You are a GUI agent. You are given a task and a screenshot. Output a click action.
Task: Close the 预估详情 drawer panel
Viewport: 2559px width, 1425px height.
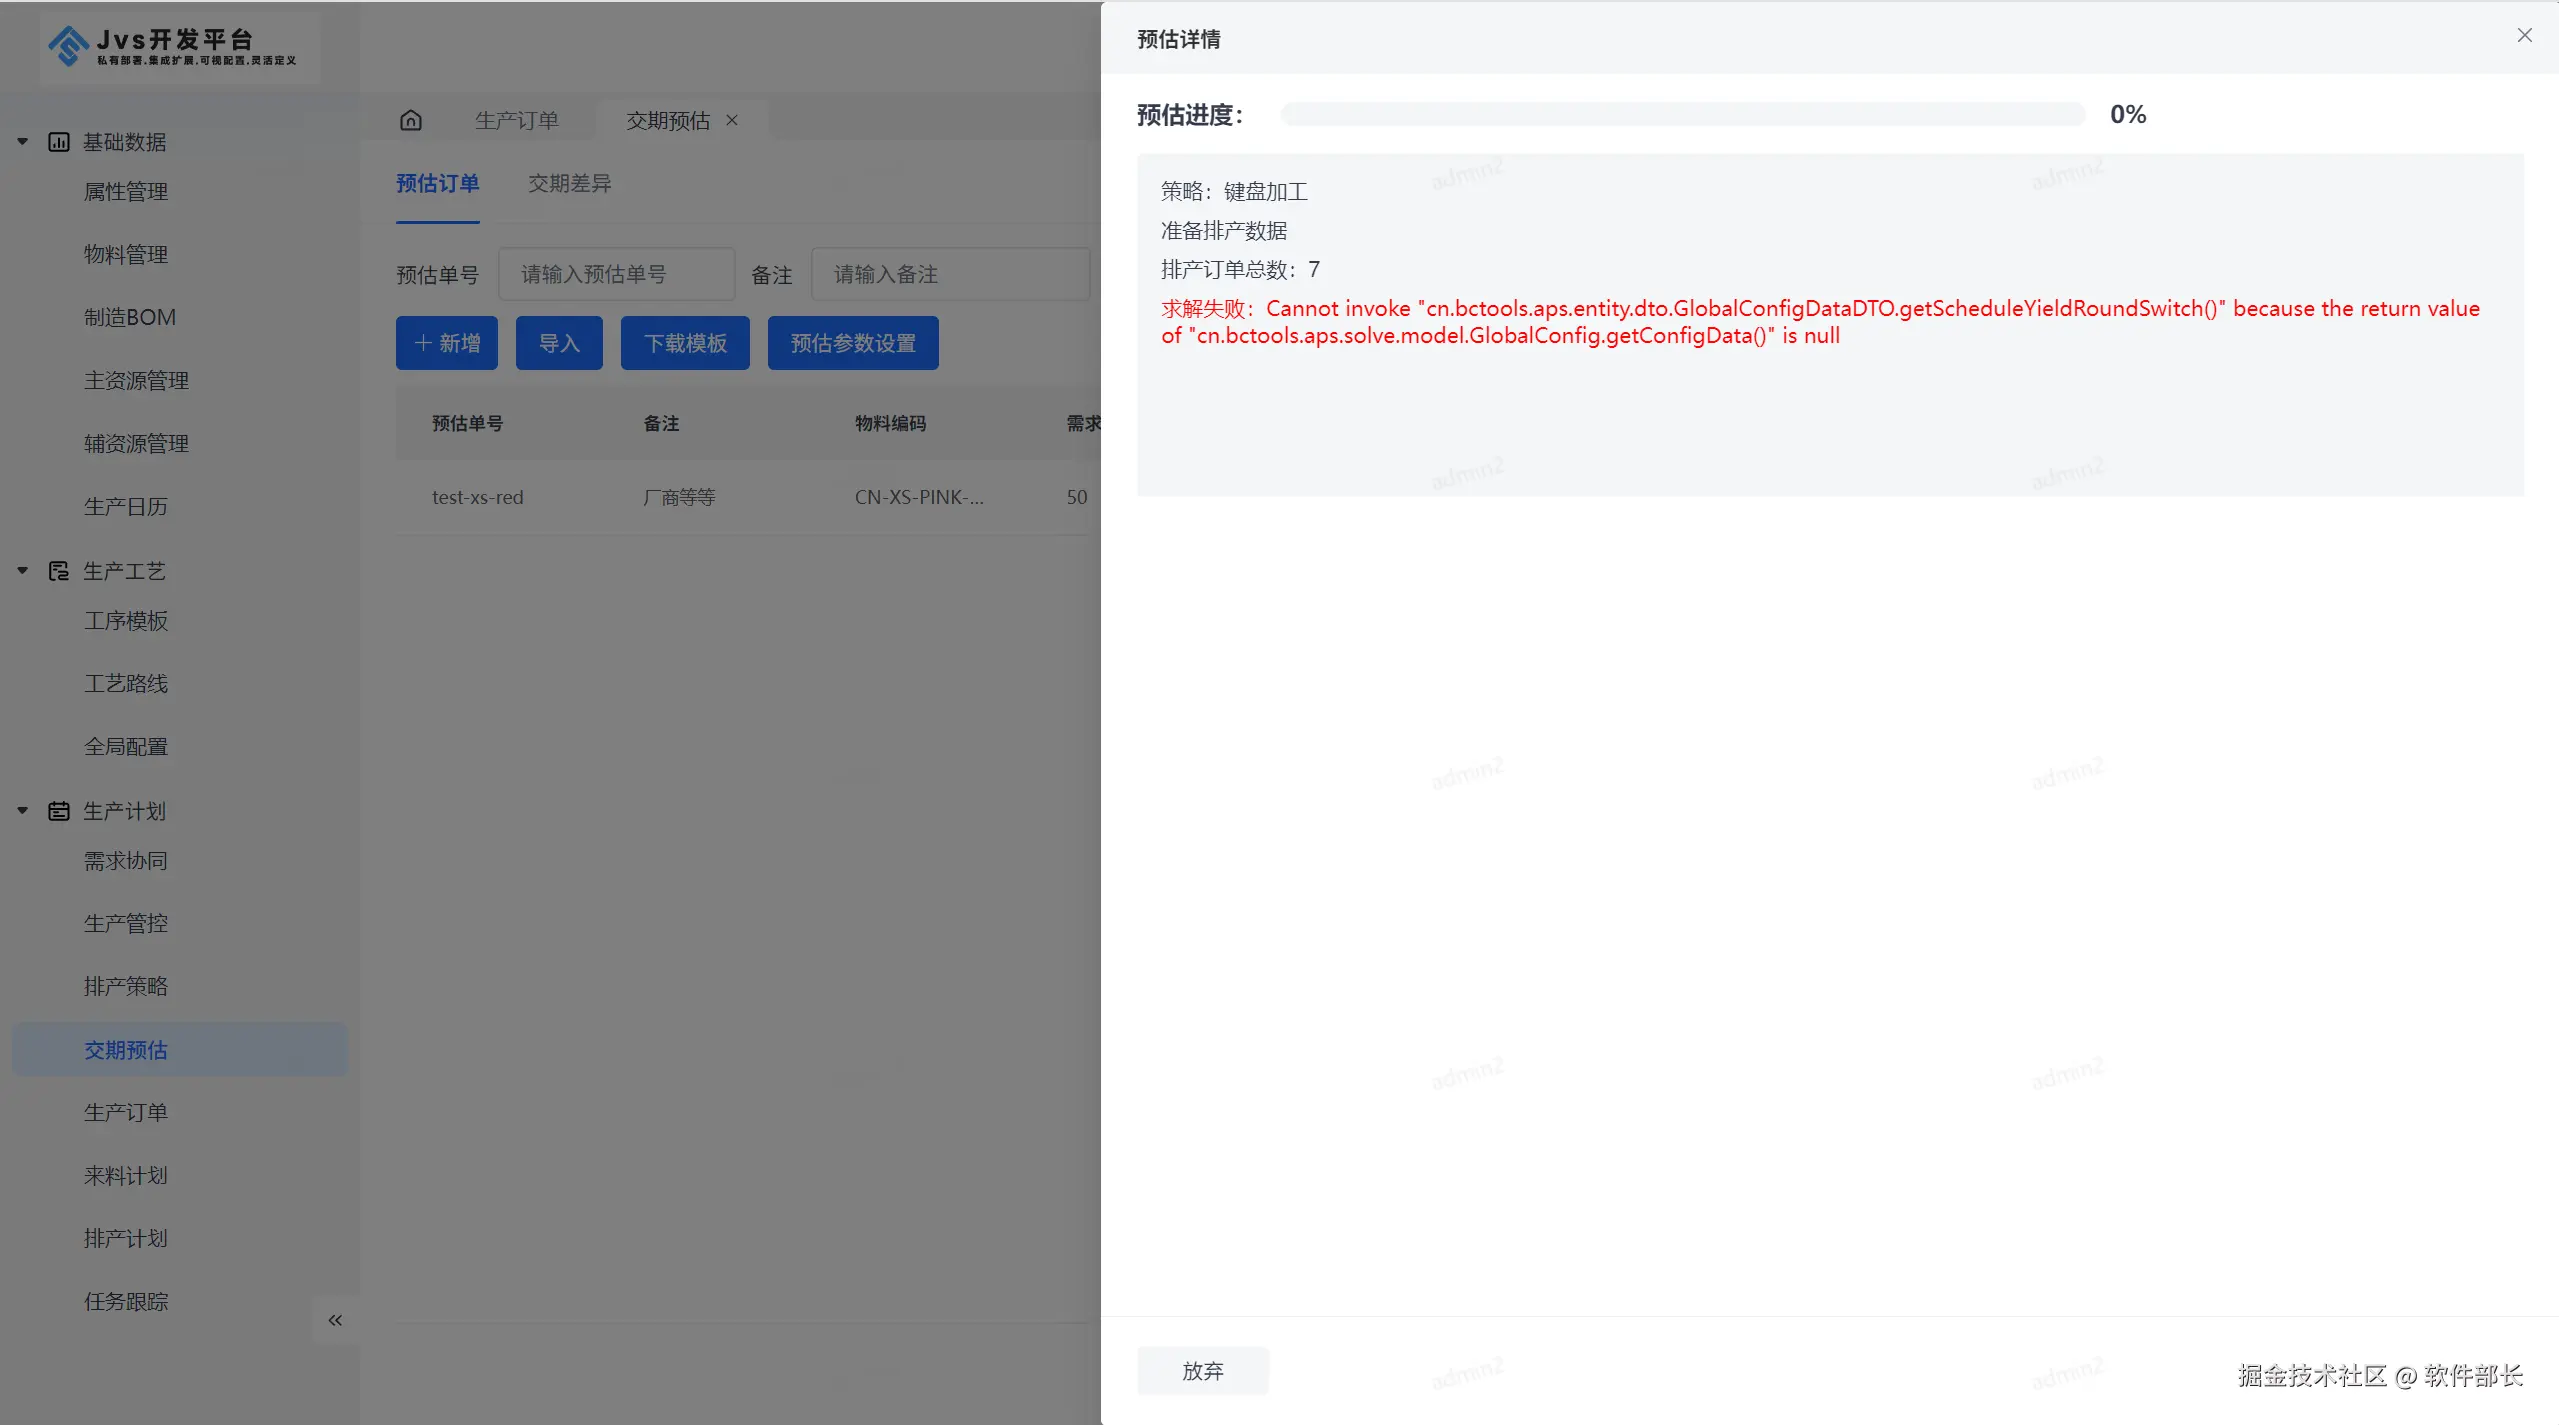point(2524,36)
